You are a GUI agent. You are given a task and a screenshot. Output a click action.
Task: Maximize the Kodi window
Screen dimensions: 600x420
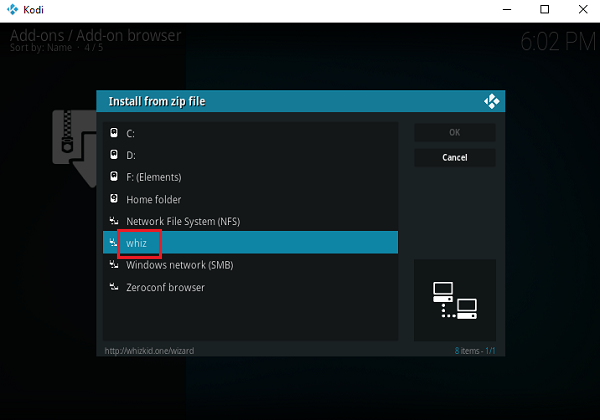coord(544,10)
